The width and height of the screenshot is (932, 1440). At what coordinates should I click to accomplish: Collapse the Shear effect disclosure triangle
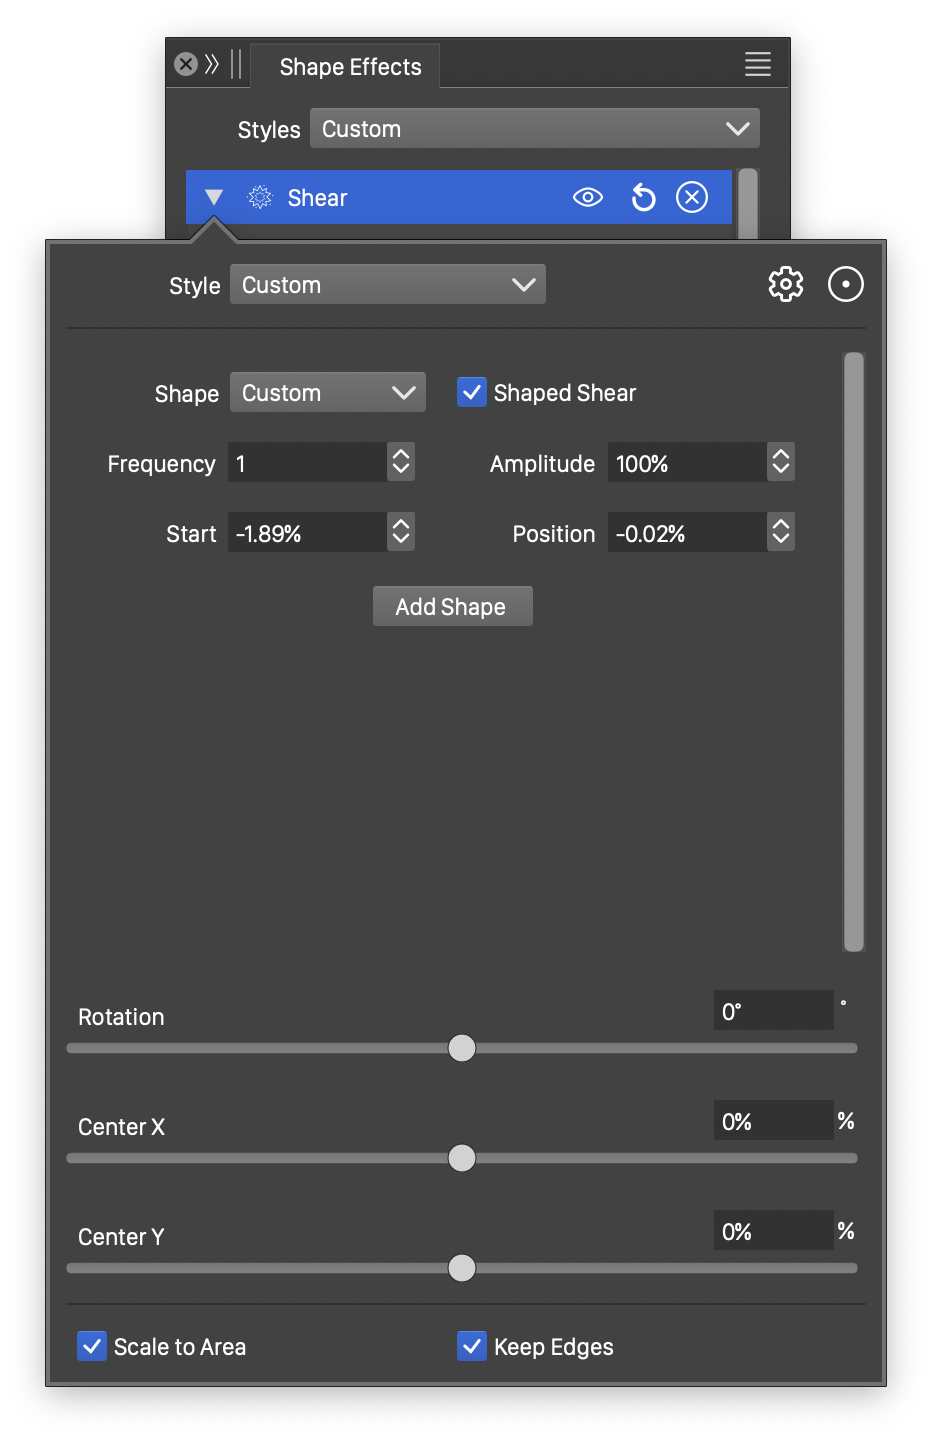click(x=214, y=198)
